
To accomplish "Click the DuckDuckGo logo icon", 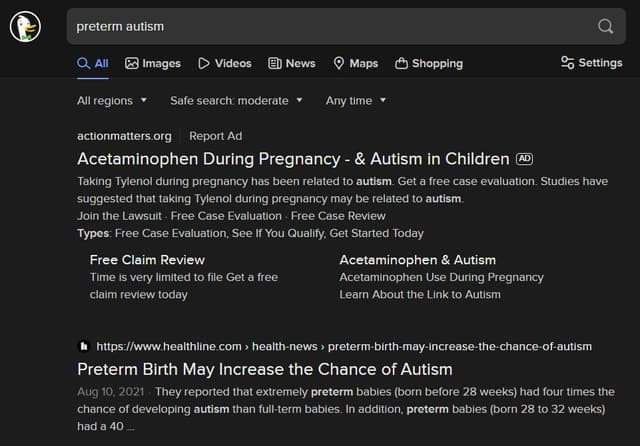I will (26, 27).
